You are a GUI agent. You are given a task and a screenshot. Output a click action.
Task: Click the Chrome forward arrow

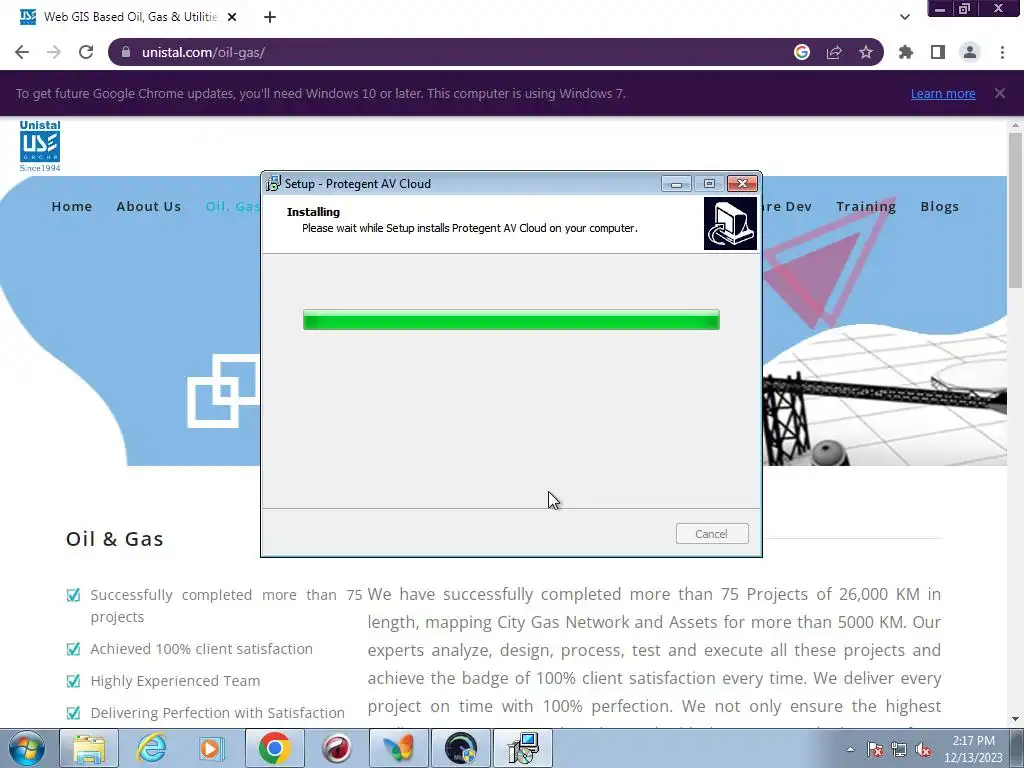point(54,52)
